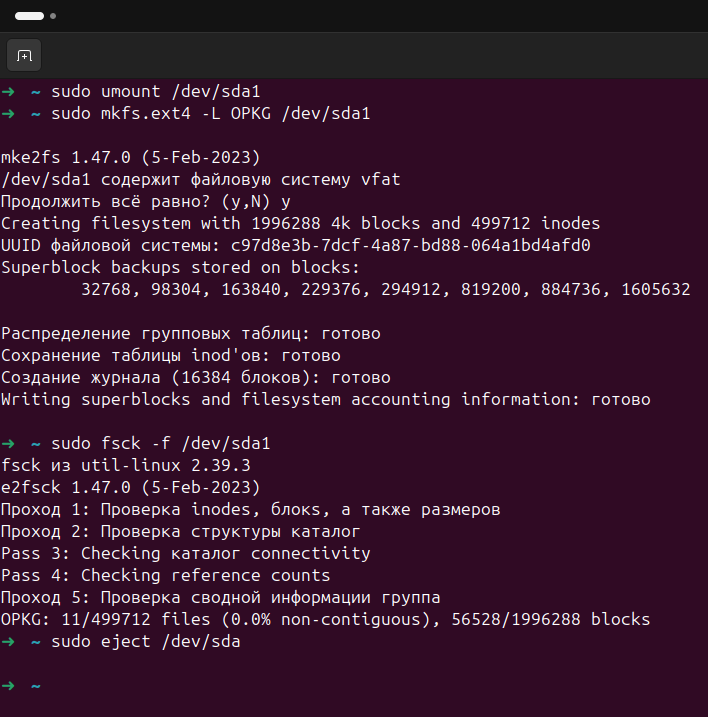Image resolution: width=708 pixels, height=717 pixels.
Task: Click the 'OPKG: 11/499712 files' summary line
Action: tap(325, 619)
